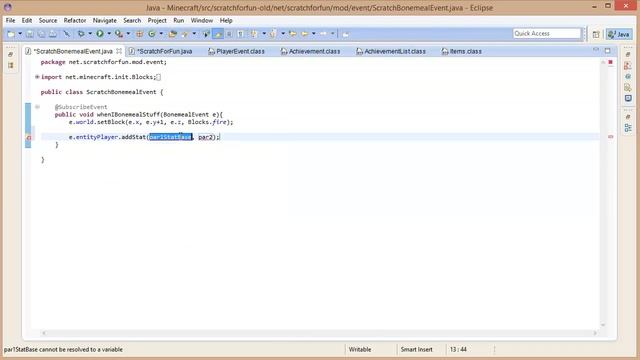Switch to the PlayerEvent.class tab
Screen dimensions: 640x360
click(x=236, y=51)
